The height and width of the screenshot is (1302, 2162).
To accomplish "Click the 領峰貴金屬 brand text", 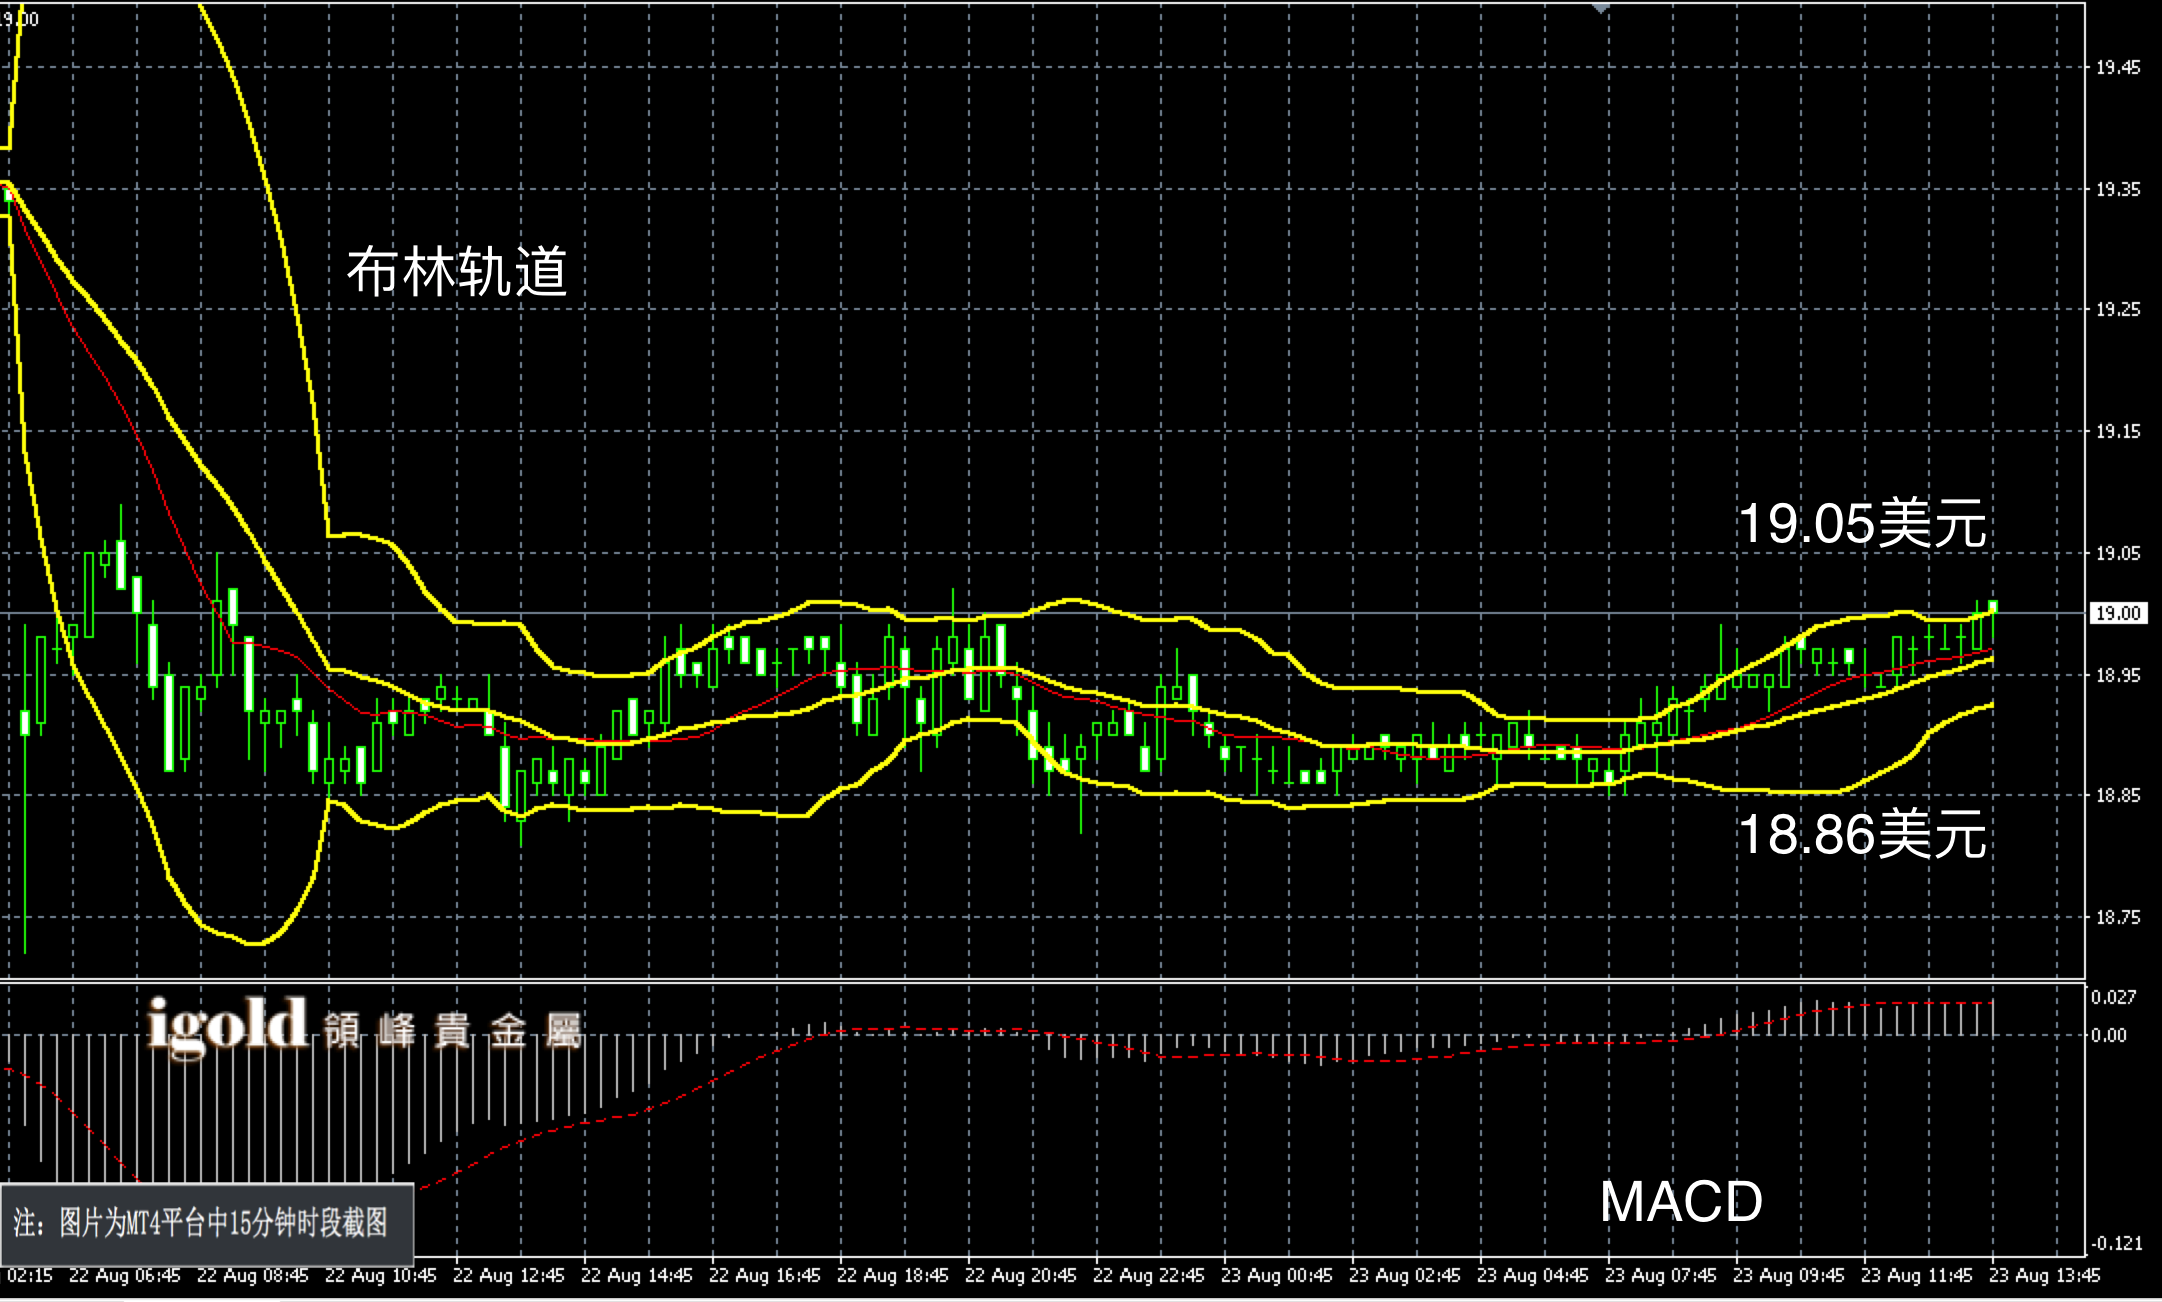I will tap(452, 1030).
